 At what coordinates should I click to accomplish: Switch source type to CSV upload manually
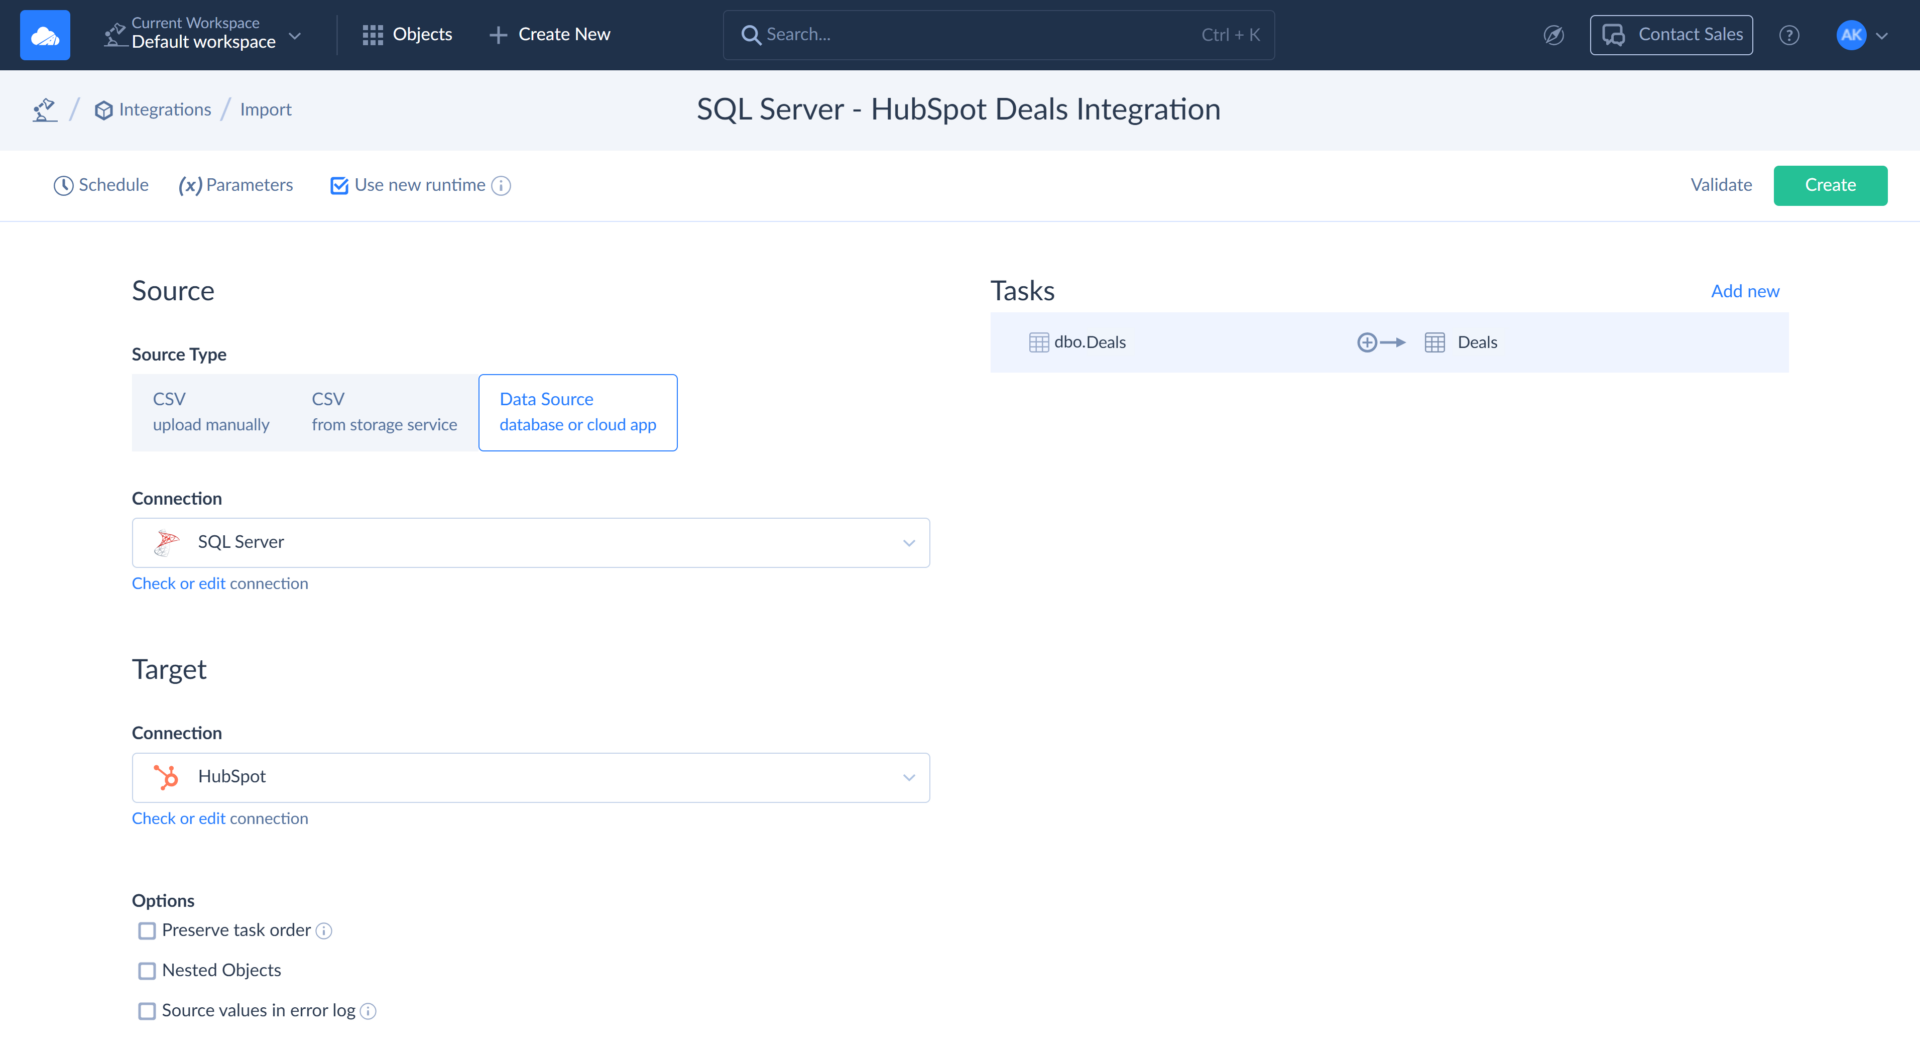point(211,412)
